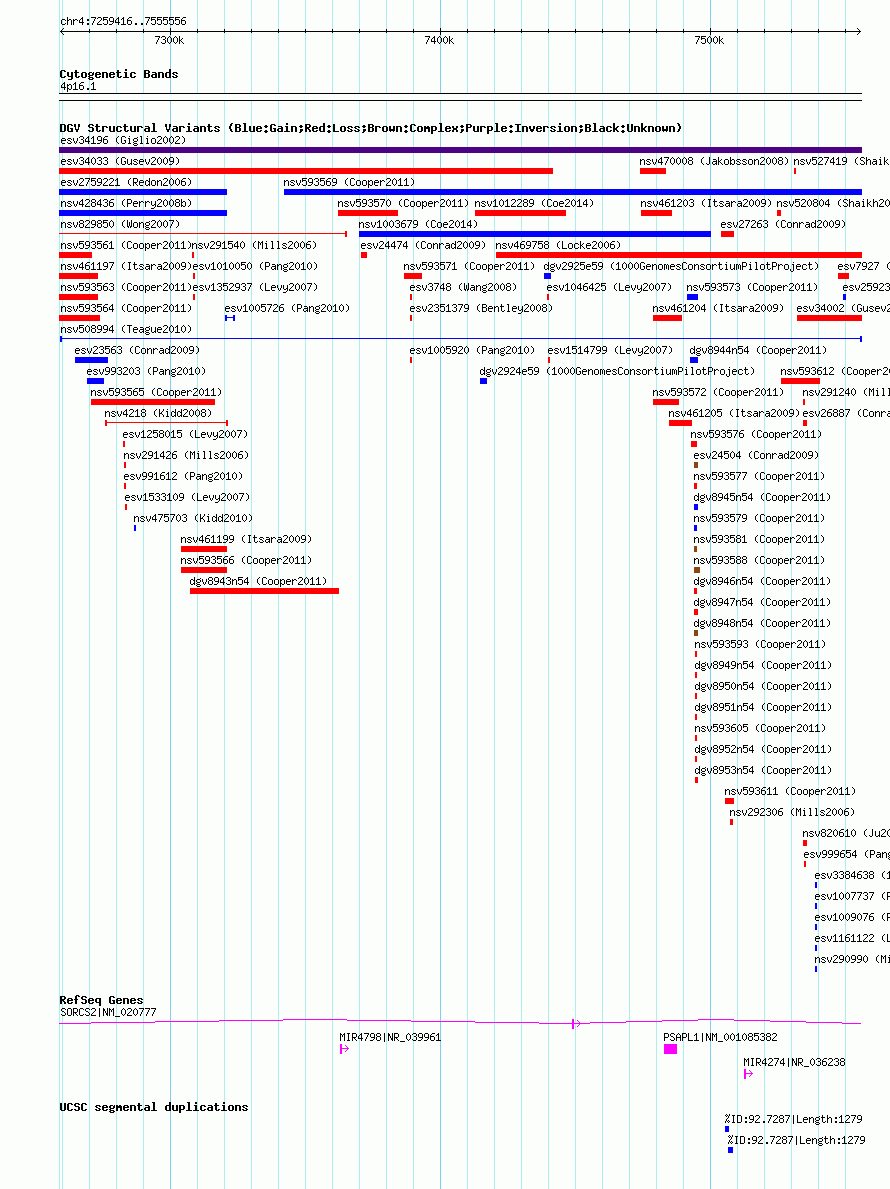This screenshot has height=1189, width=890.
Task: Select nsv291426 (Mills2006) variant label
Action: click(x=186, y=456)
